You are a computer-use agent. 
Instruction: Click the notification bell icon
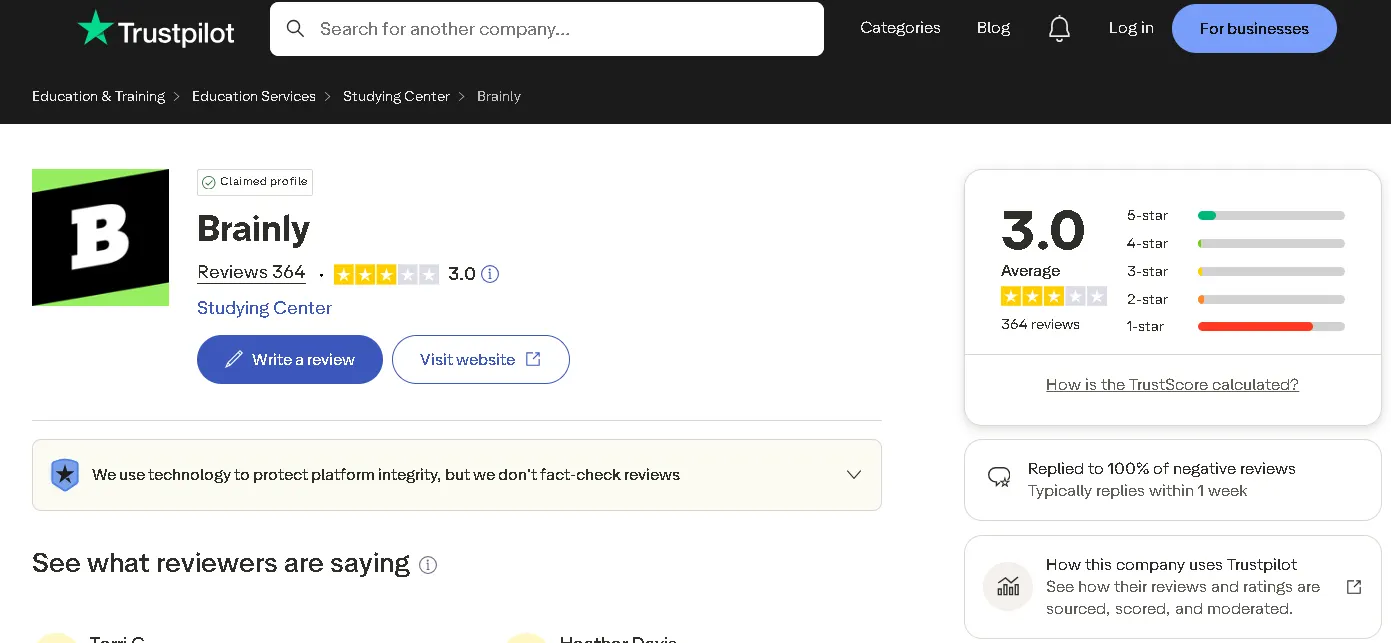pyautogui.click(x=1060, y=28)
